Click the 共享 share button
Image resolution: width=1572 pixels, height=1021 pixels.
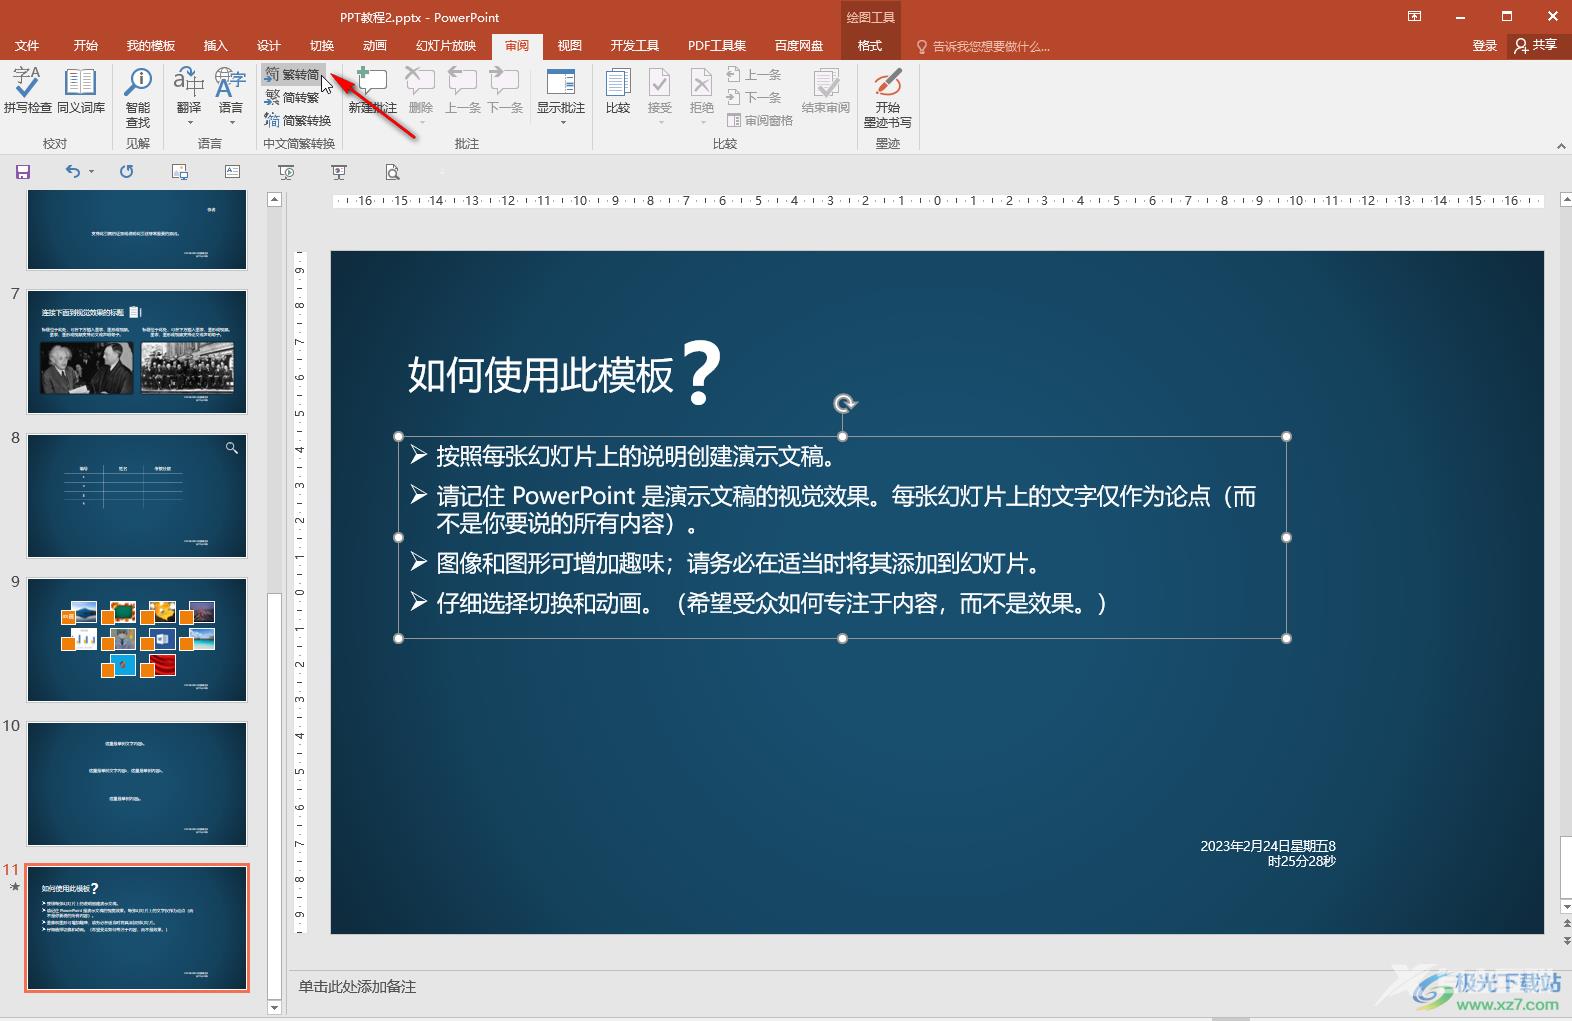pyautogui.click(x=1536, y=46)
